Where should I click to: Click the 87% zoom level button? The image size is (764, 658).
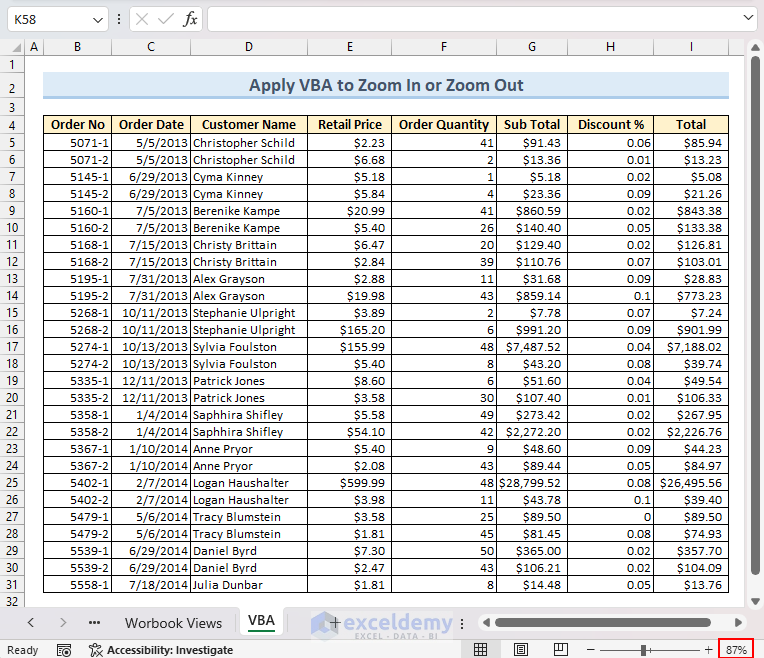tap(737, 650)
